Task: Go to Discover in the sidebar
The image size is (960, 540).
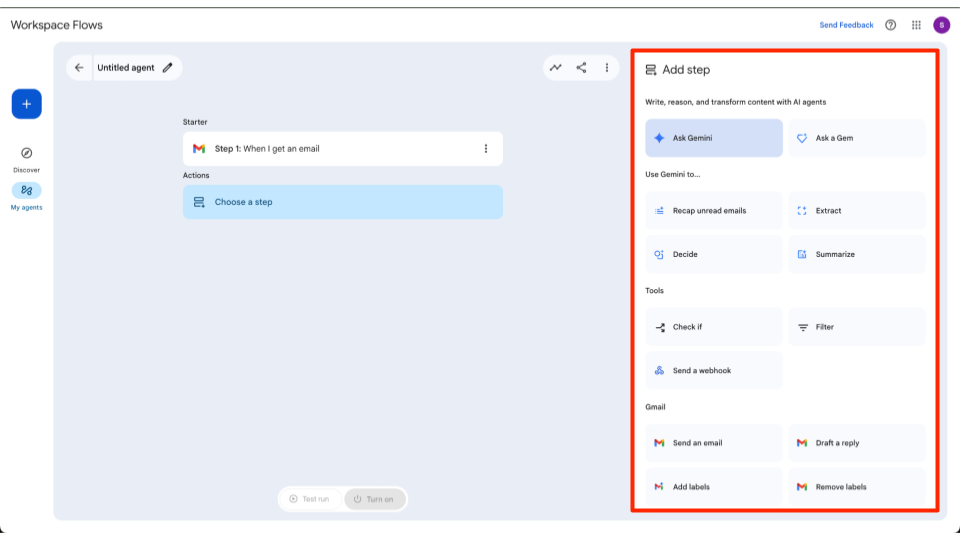Action: [26, 158]
